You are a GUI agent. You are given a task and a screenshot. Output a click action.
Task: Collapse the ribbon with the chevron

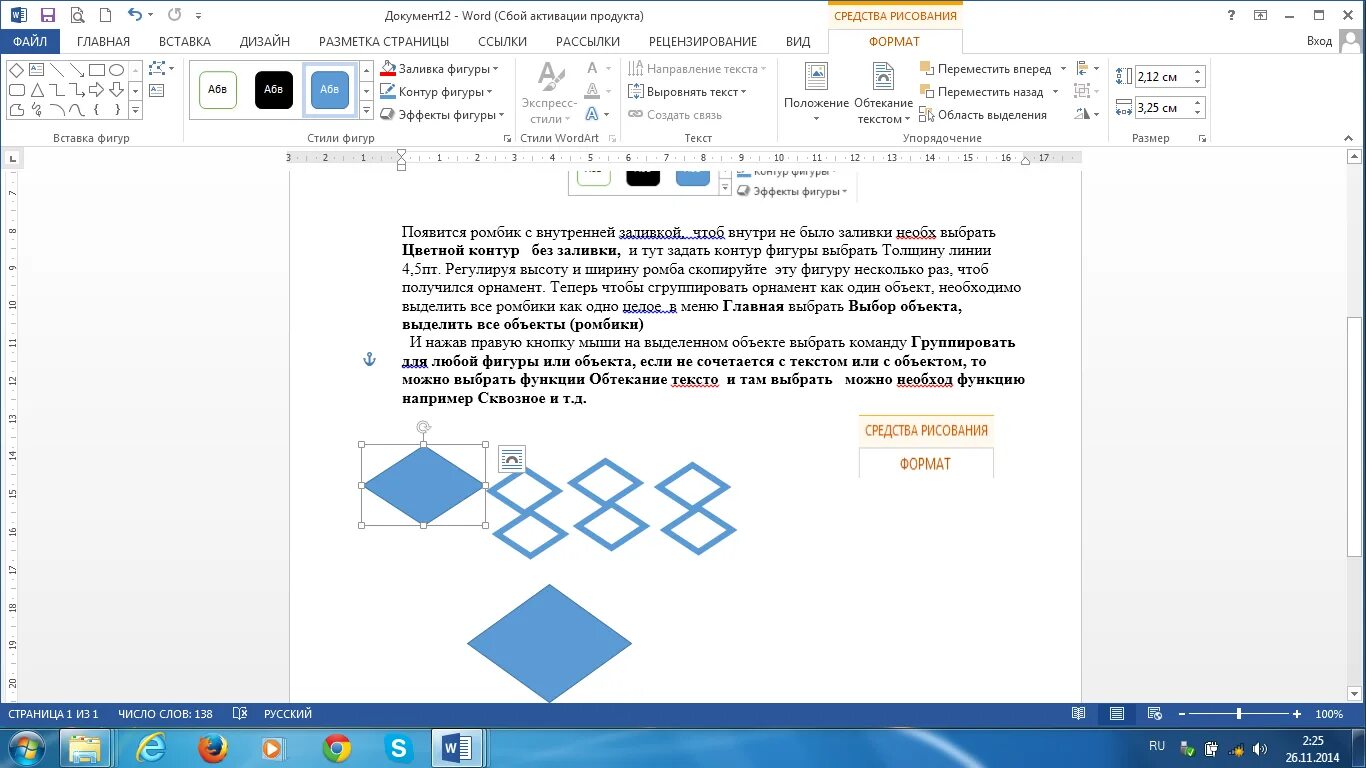tap(1350, 138)
